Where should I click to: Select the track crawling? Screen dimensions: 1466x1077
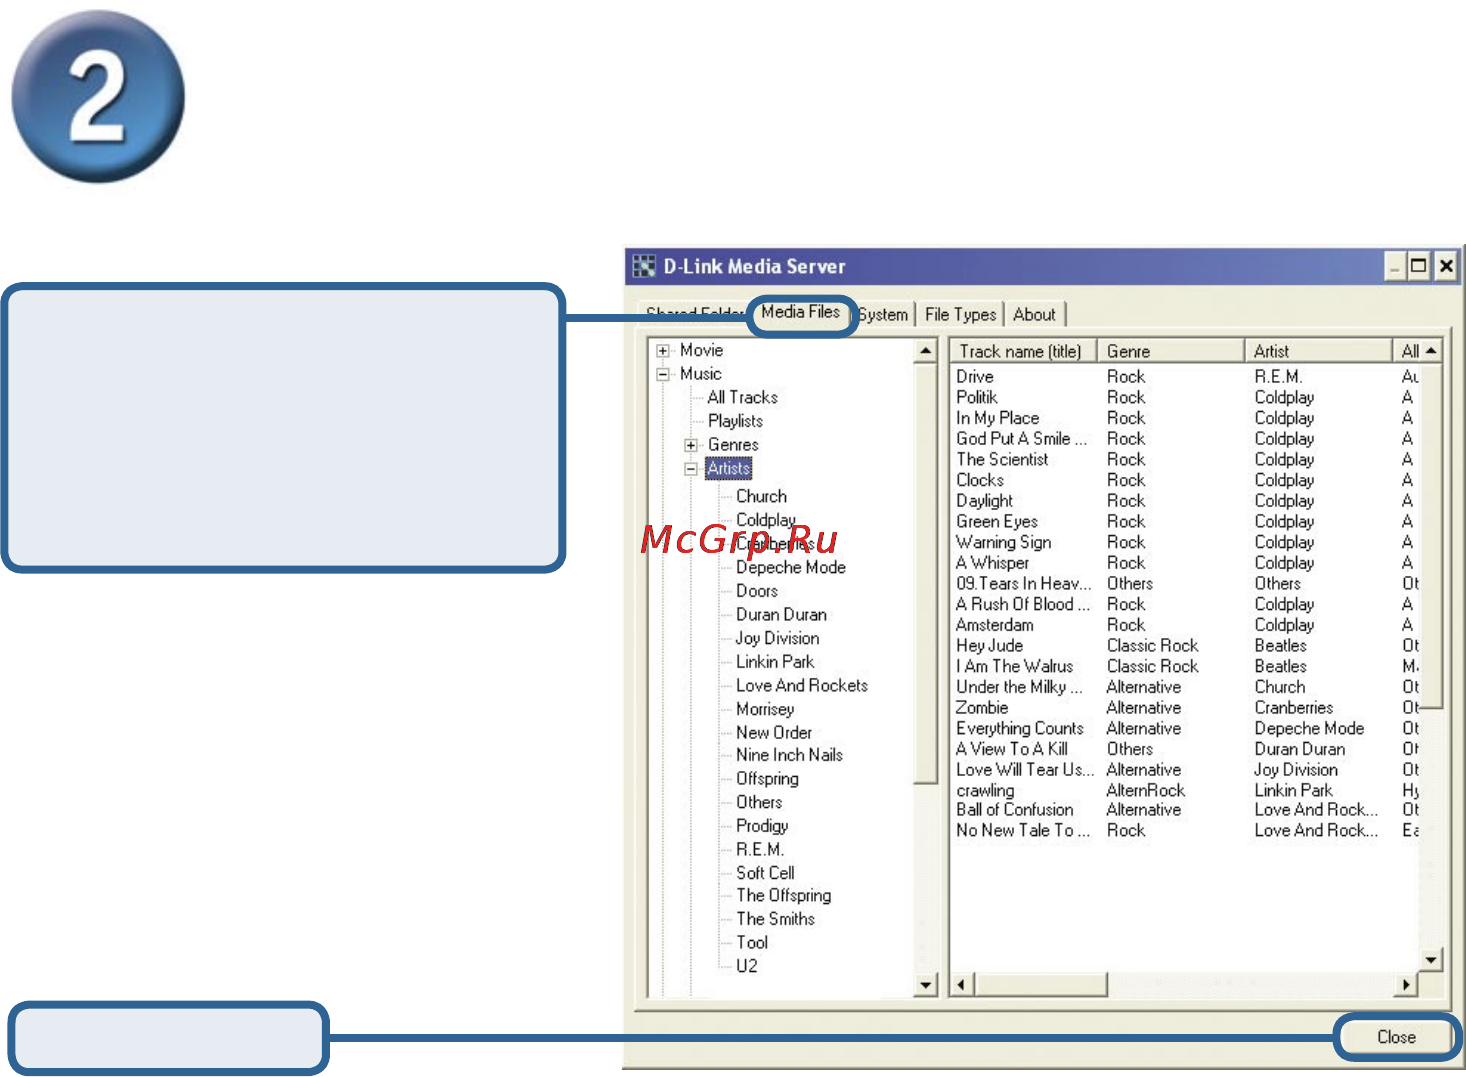click(x=985, y=791)
